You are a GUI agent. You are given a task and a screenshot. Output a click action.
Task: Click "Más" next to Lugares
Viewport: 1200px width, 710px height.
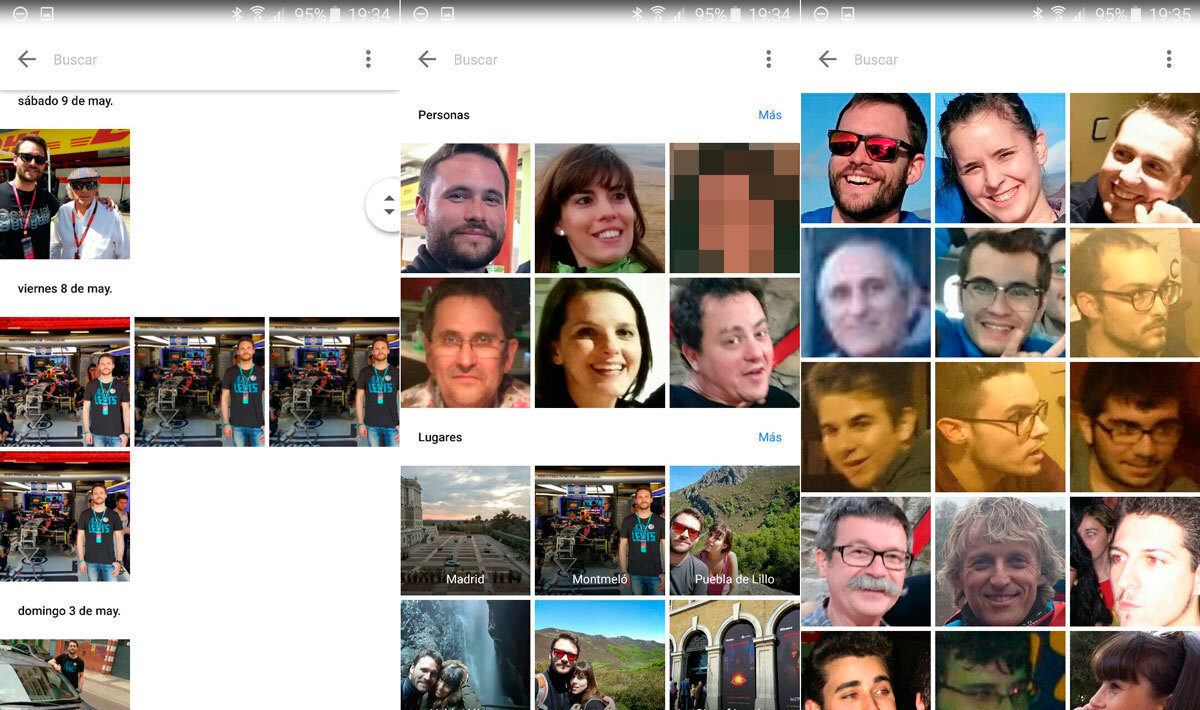pos(769,437)
